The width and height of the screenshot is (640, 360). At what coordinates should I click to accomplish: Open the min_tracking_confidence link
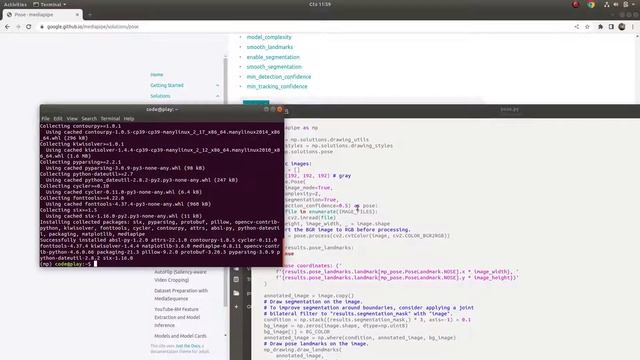(277, 87)
